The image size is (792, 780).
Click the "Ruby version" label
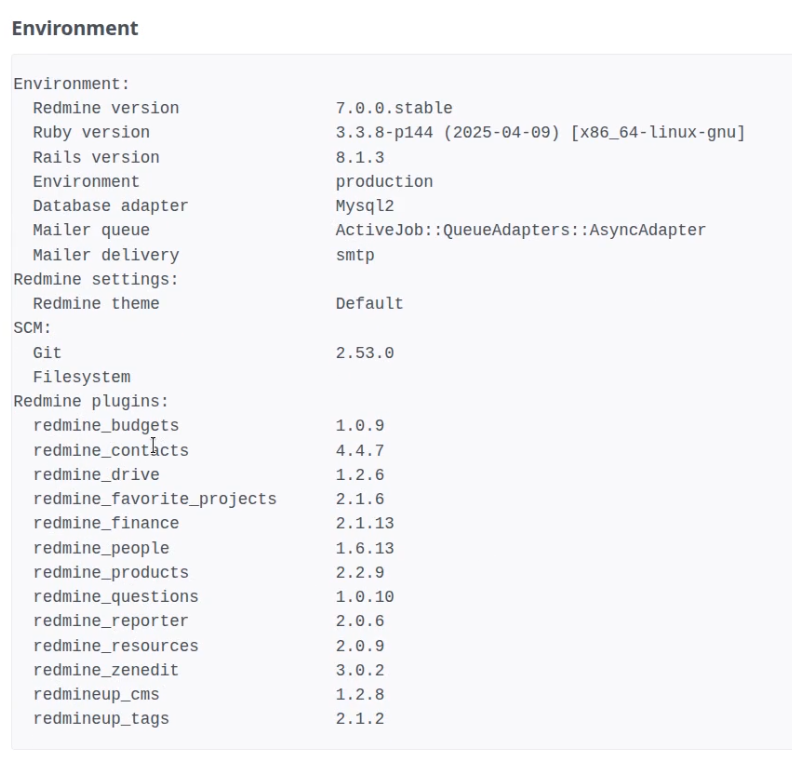pyautogui.click(x=91, y=132)
